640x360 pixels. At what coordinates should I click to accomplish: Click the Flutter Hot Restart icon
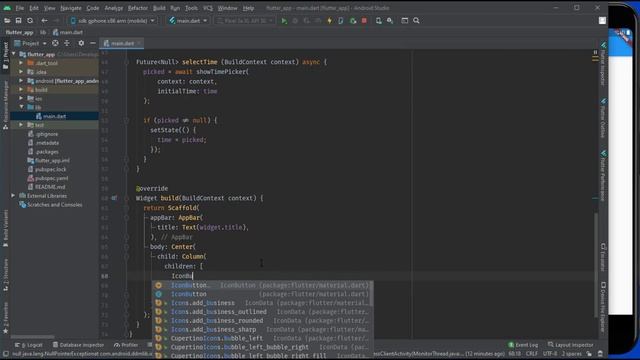coord(341,20)
